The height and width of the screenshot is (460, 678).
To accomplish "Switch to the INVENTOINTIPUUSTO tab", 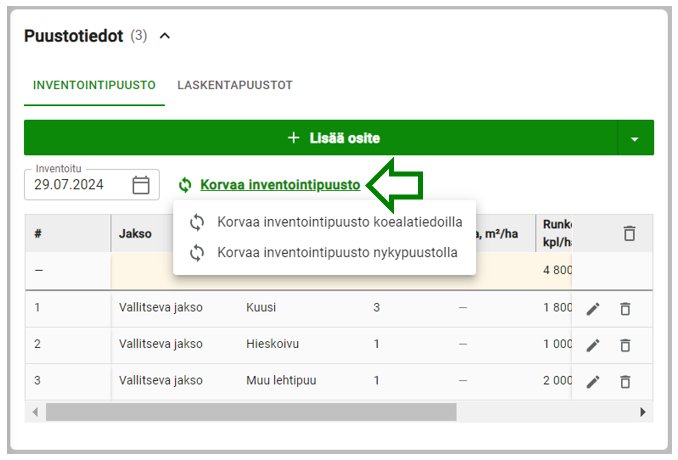I will [x=94, y=85].
